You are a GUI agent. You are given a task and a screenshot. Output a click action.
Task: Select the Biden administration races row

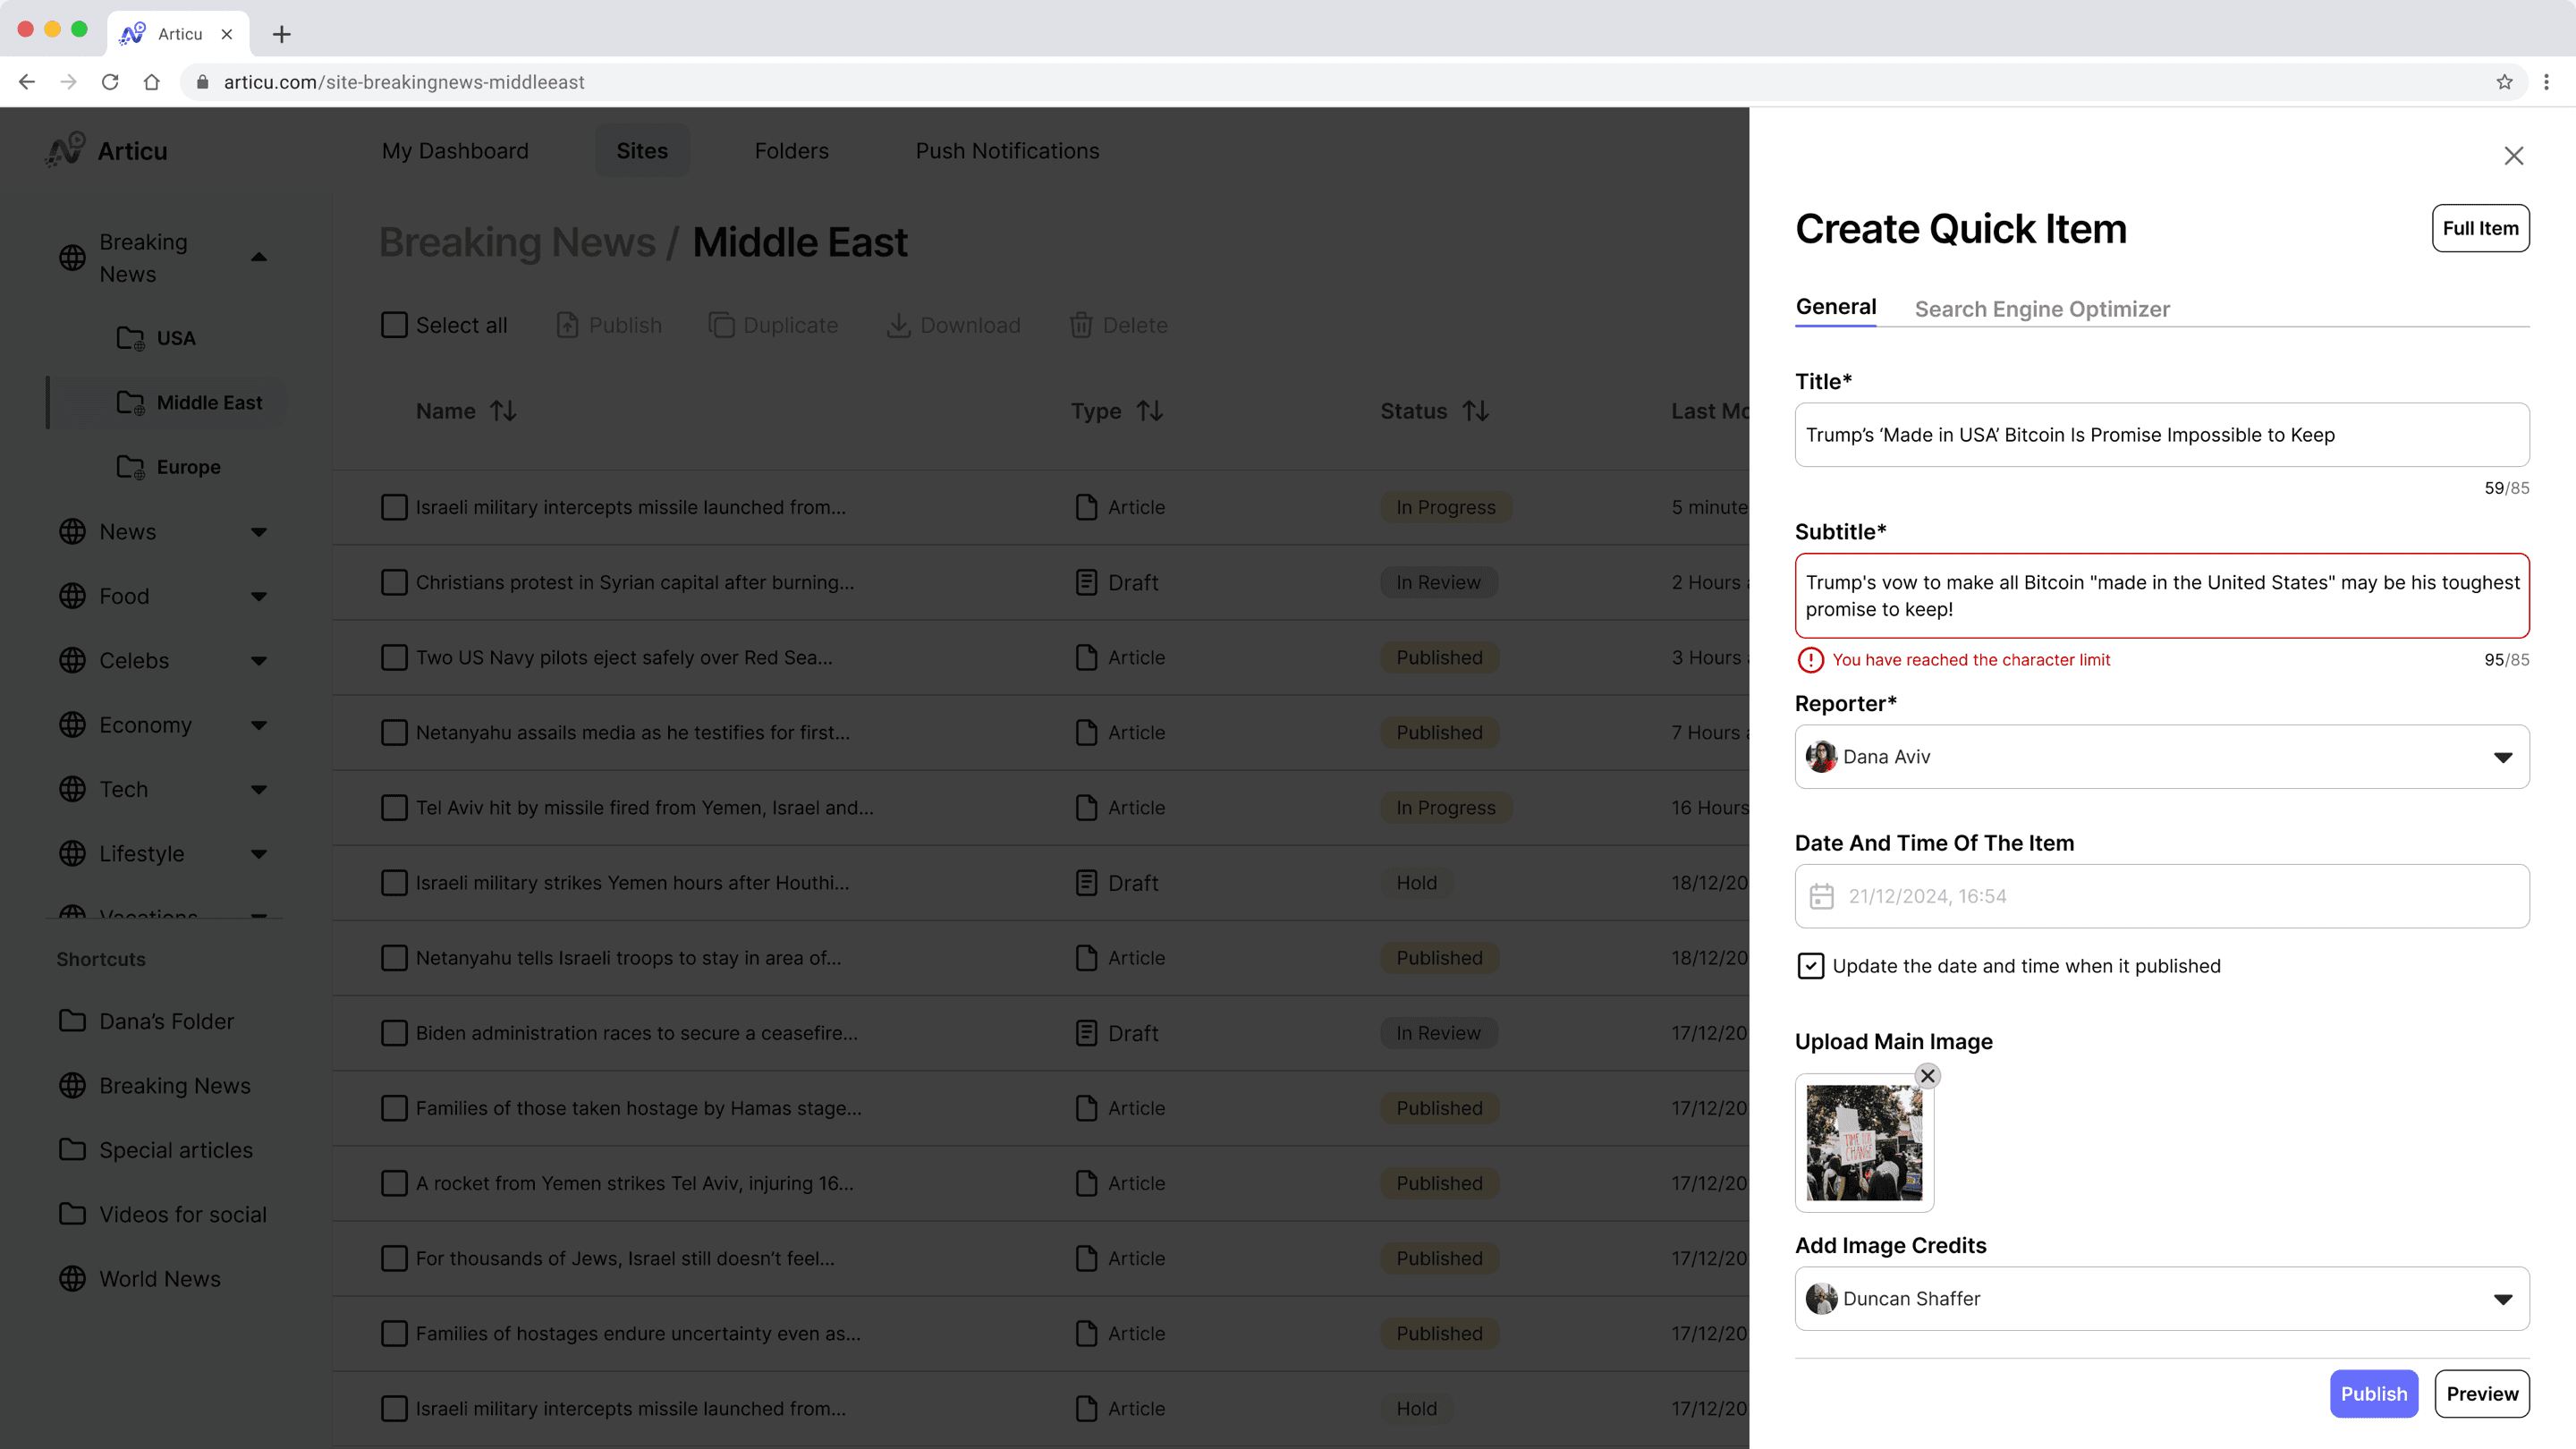pyautogui.click(x=394, y=1033)
